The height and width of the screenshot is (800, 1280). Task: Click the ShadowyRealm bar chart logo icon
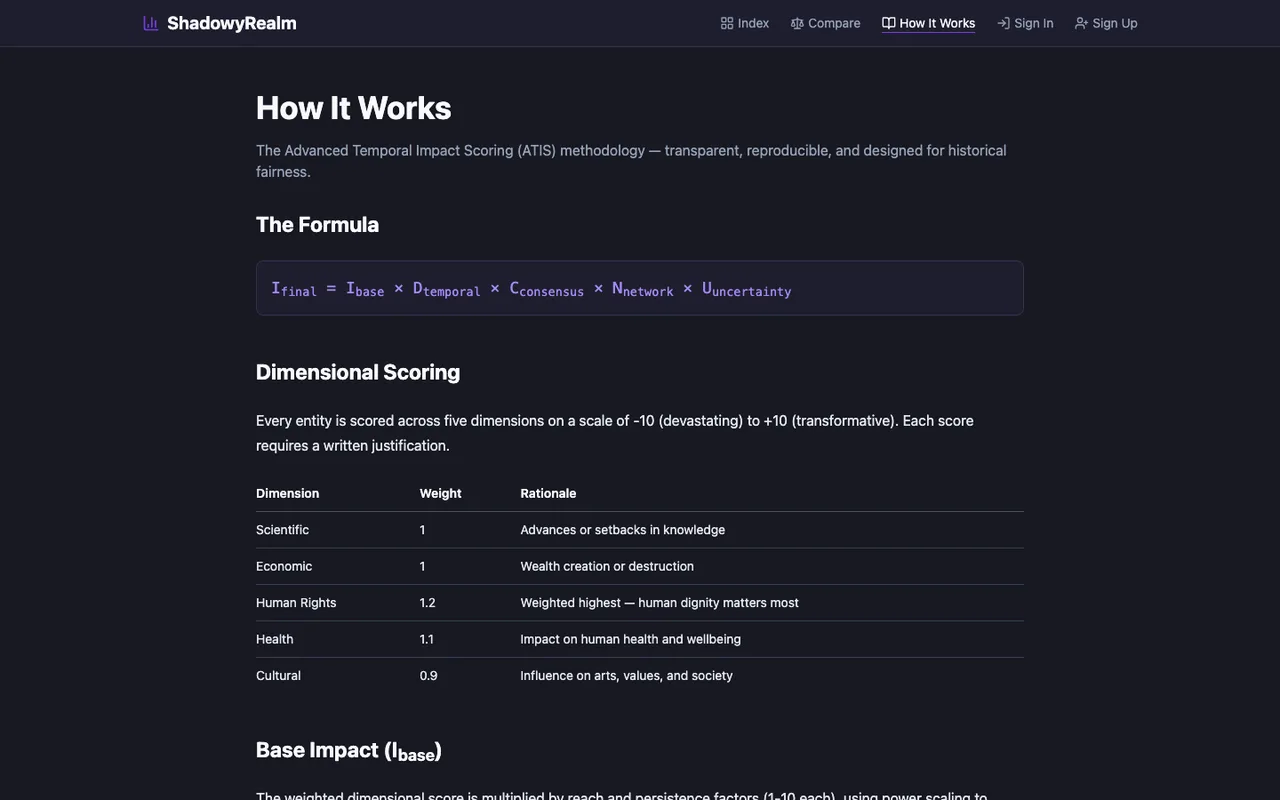pyautogui.click(x=151, y=23)
